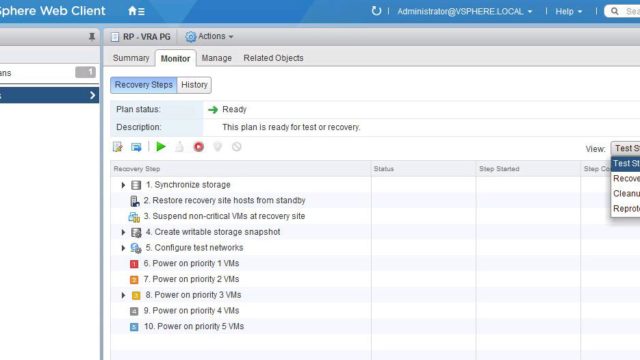The height and width of the screenshot is (360, 640).
Task: Open the View dropdown box
Action: pos(625,149)
